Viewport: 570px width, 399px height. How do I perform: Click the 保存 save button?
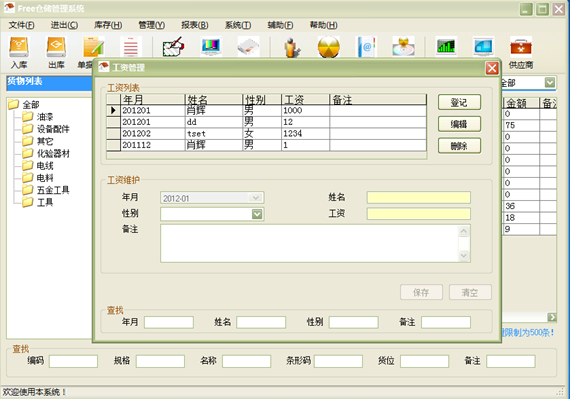421,292
